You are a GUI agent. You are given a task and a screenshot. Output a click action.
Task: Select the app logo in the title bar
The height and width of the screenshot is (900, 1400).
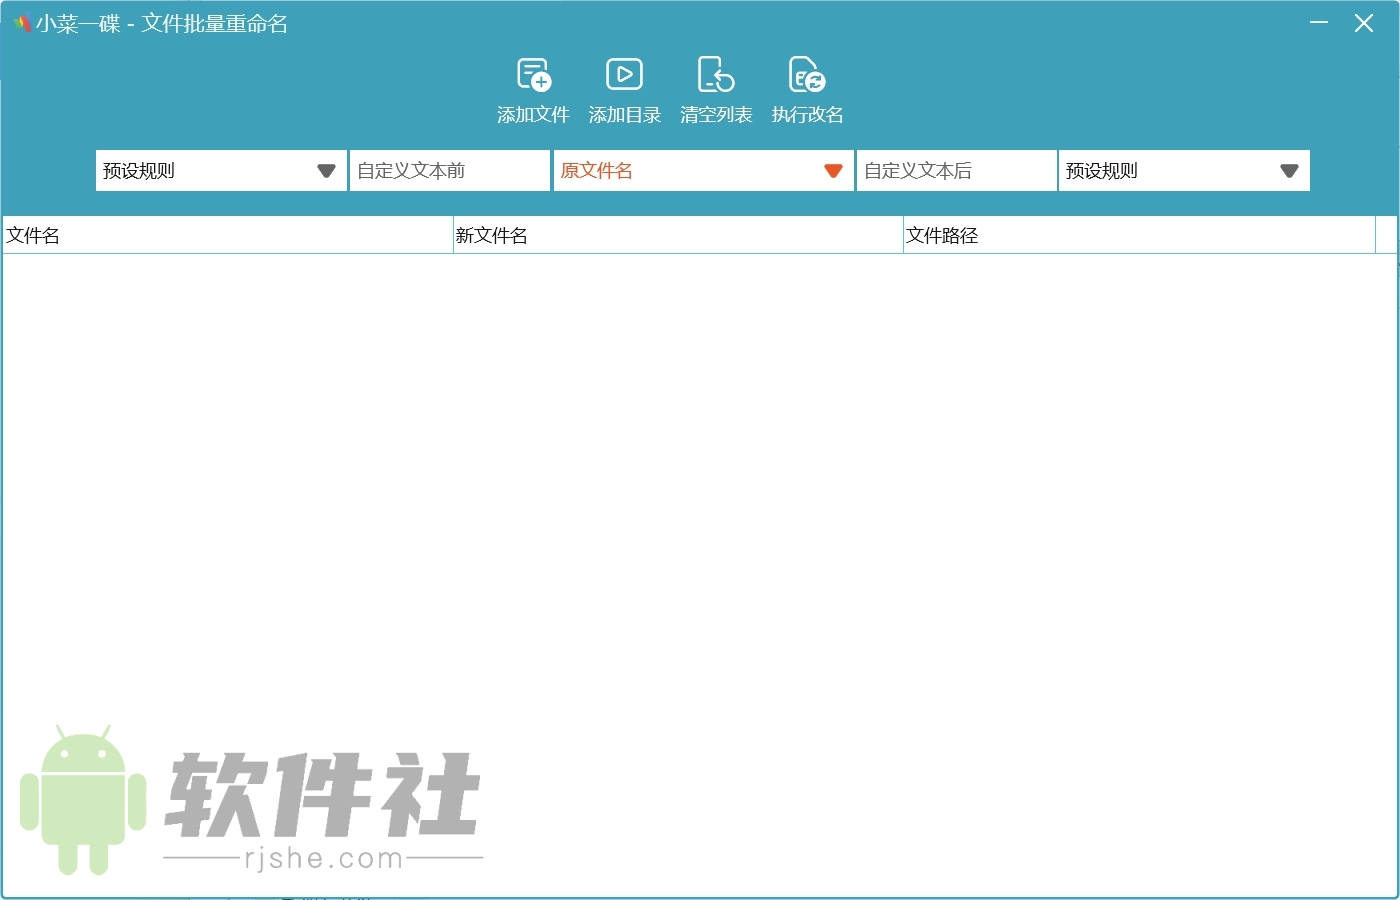tap(21, 22)
